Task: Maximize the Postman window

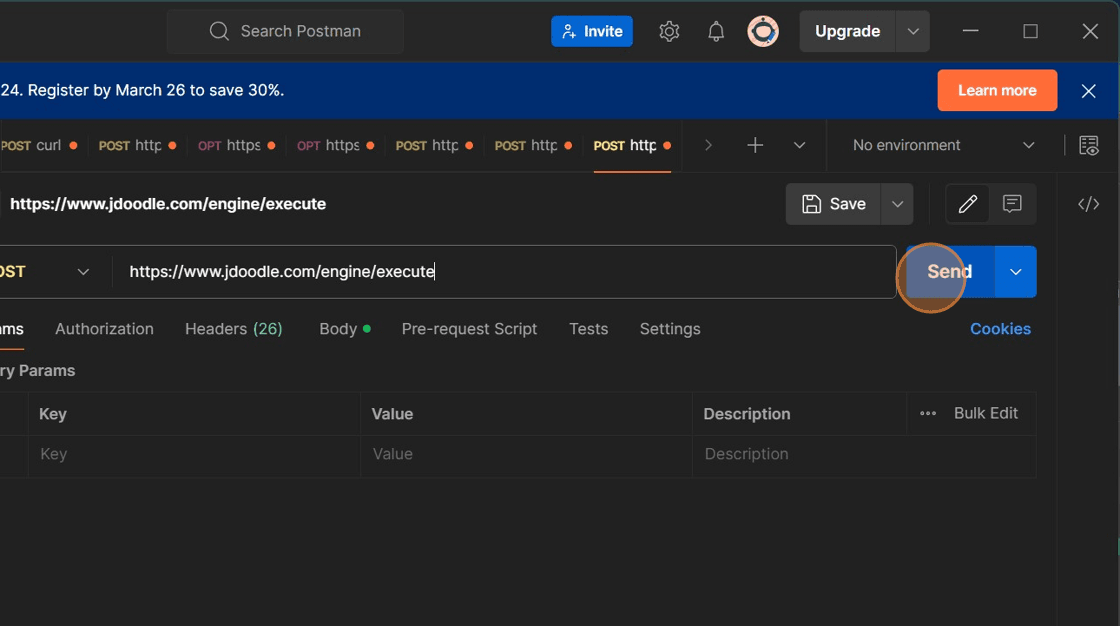Action: coord(1030,31)
